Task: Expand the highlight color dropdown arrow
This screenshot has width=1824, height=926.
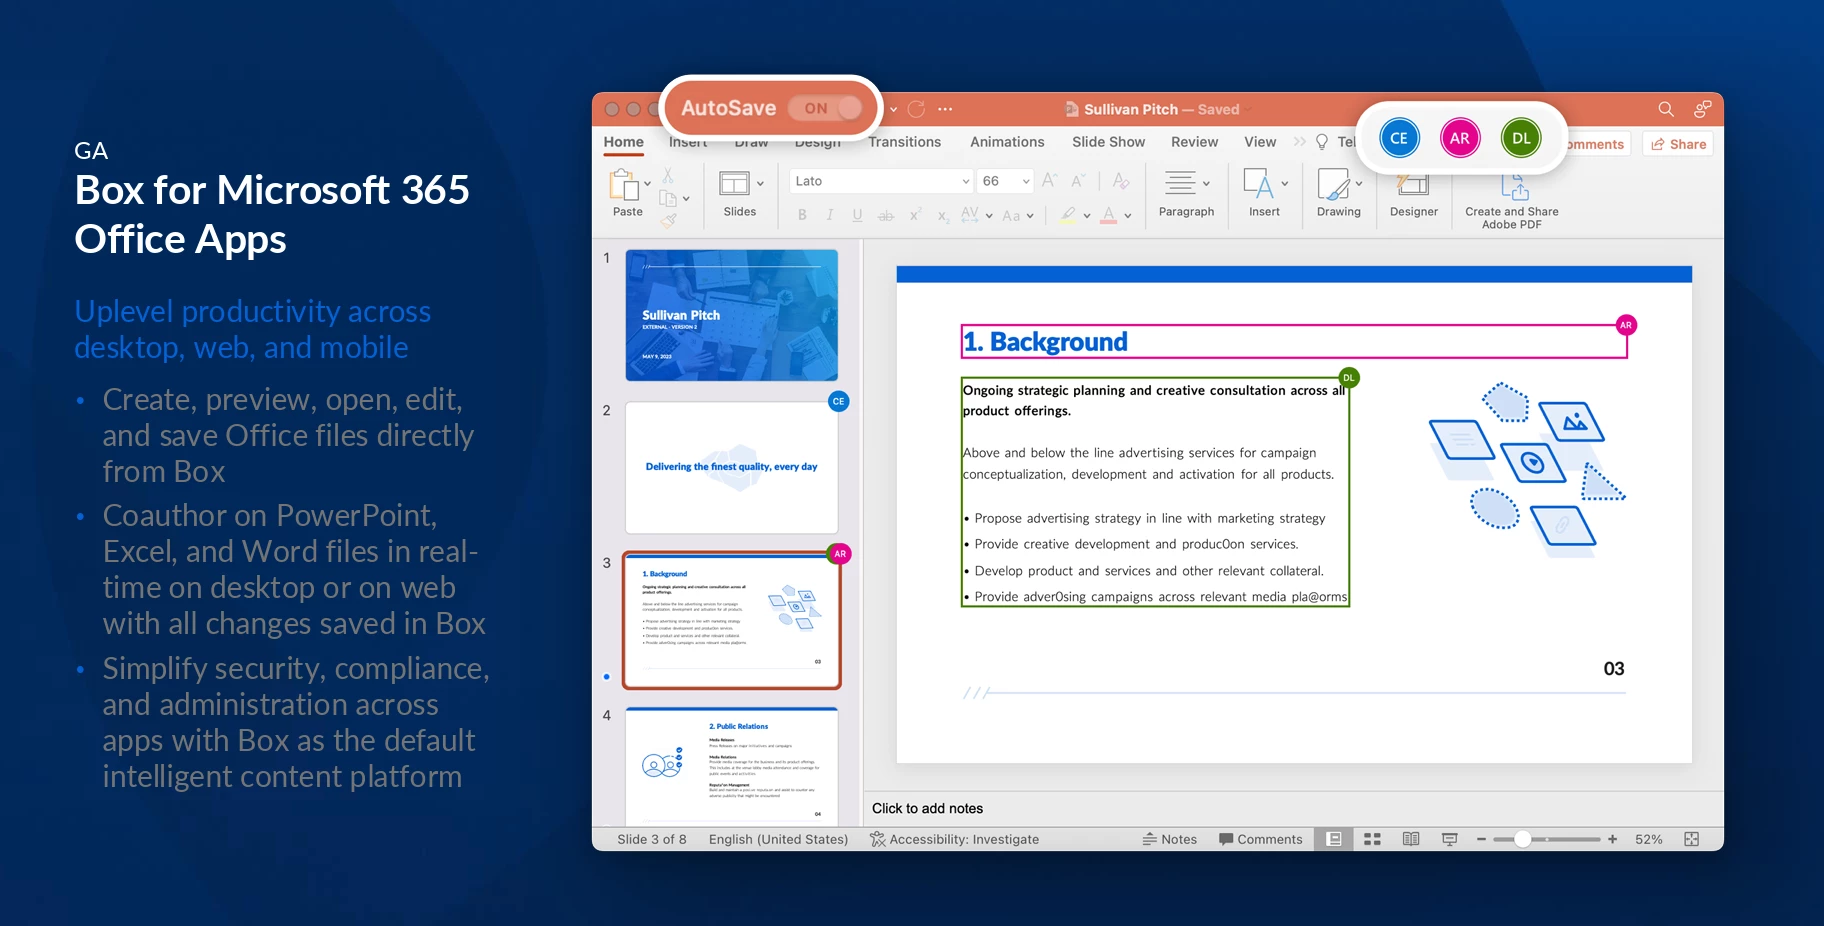Action: 1087,215
